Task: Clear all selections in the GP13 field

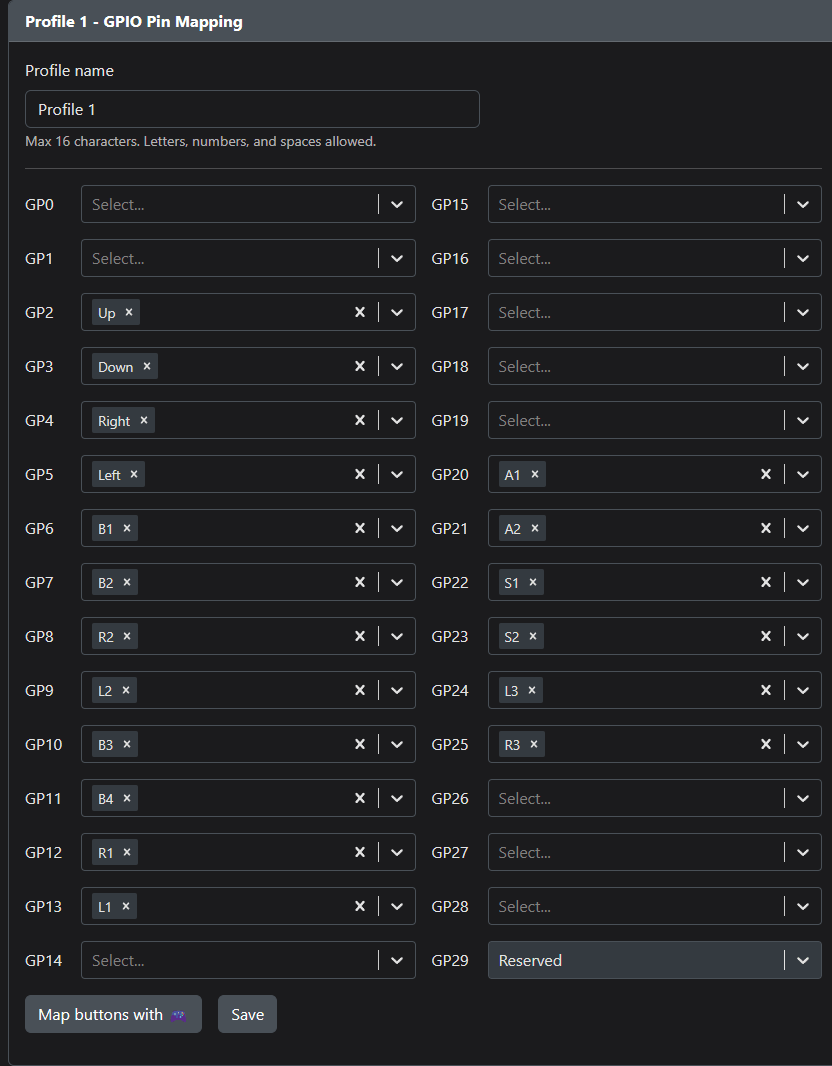Action: point(360,906)
